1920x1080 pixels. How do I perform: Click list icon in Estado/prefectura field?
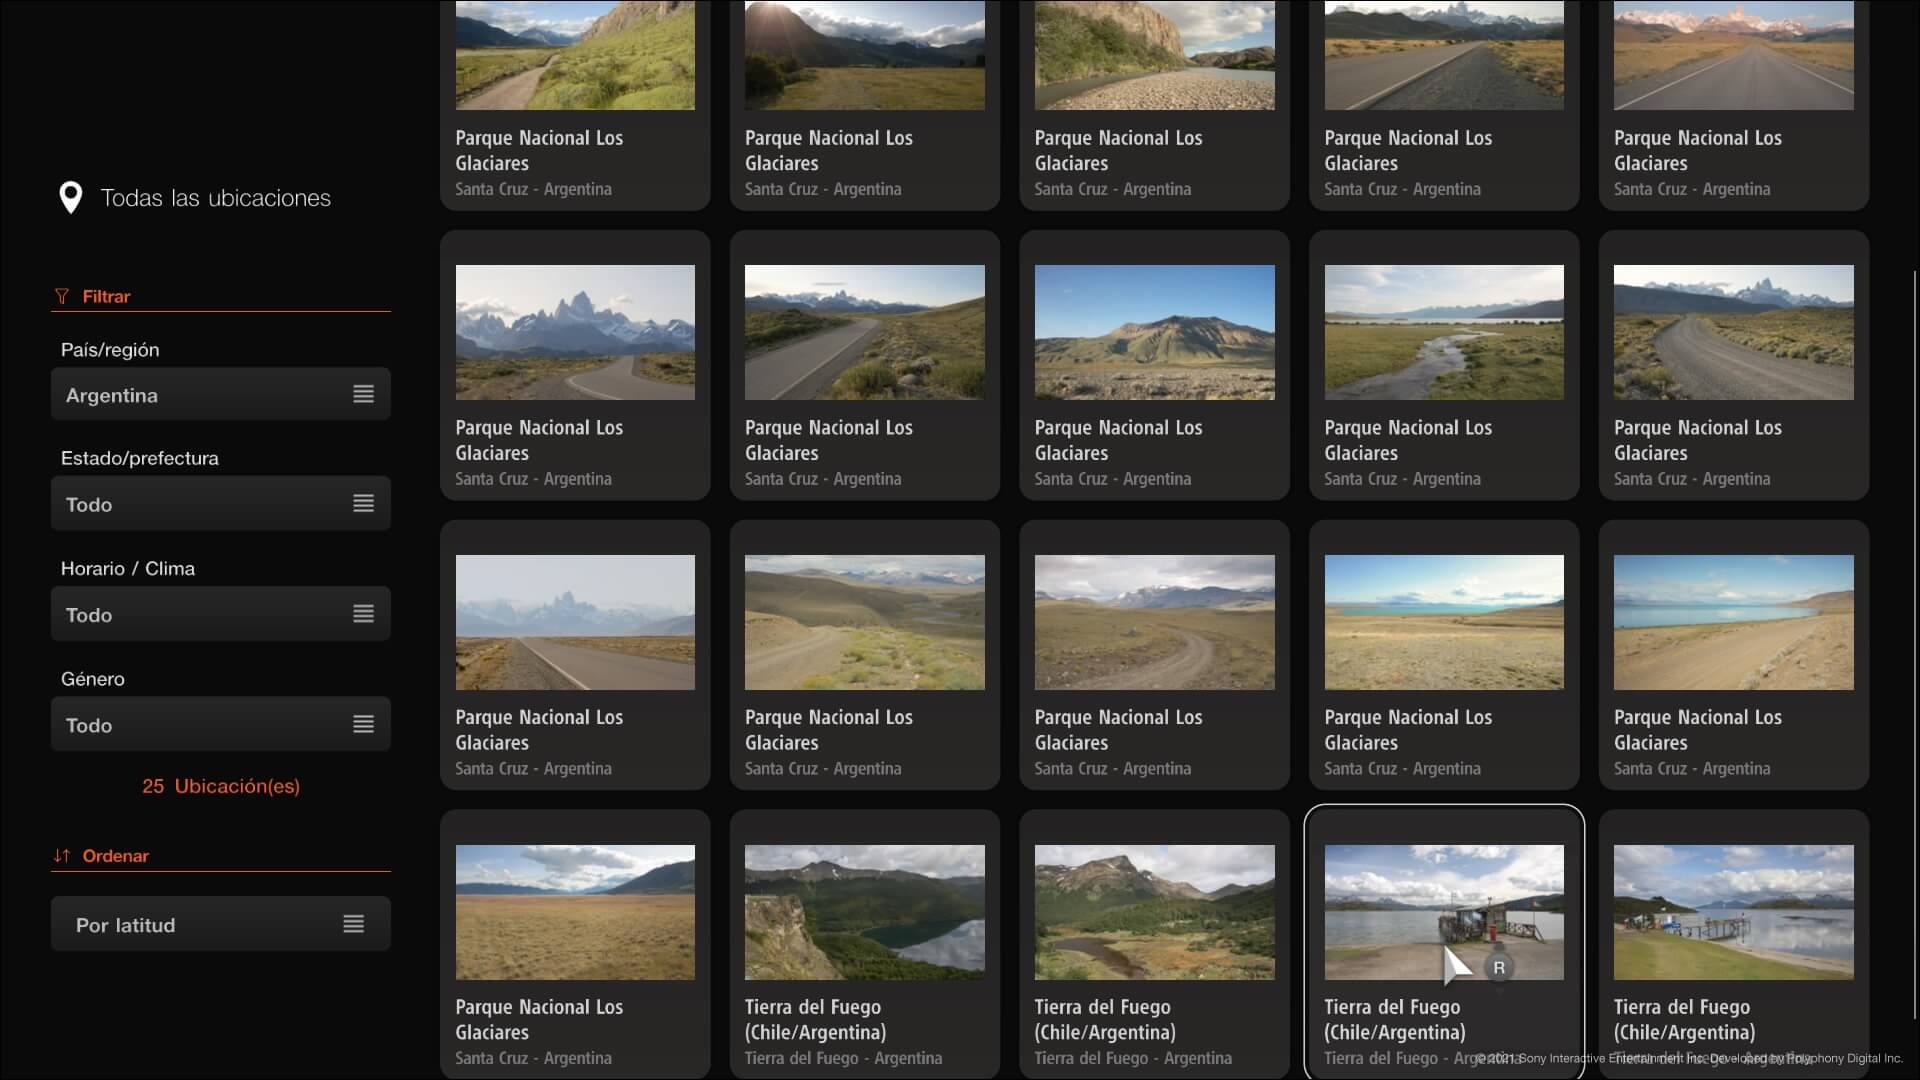click(x=363, y=503)
